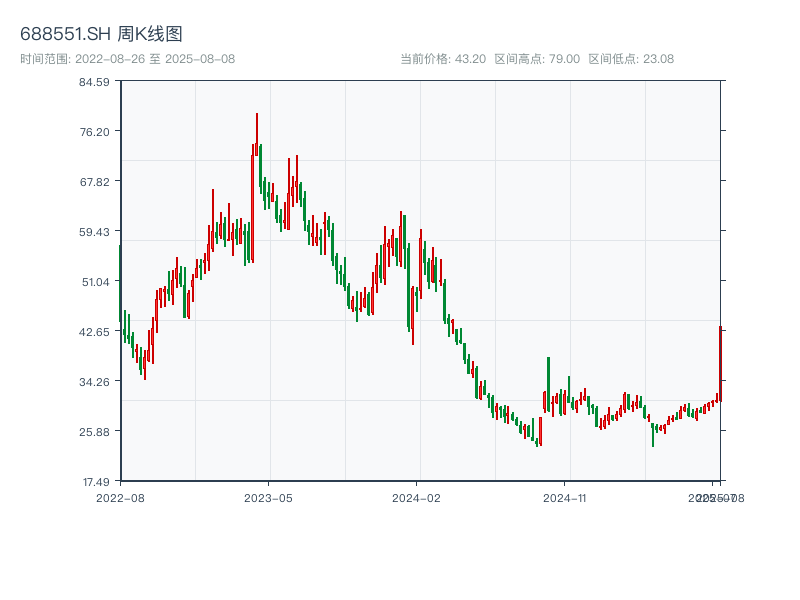Click y-axis label 84.59
Screen dimensions: 800x600
click(94, 82)
